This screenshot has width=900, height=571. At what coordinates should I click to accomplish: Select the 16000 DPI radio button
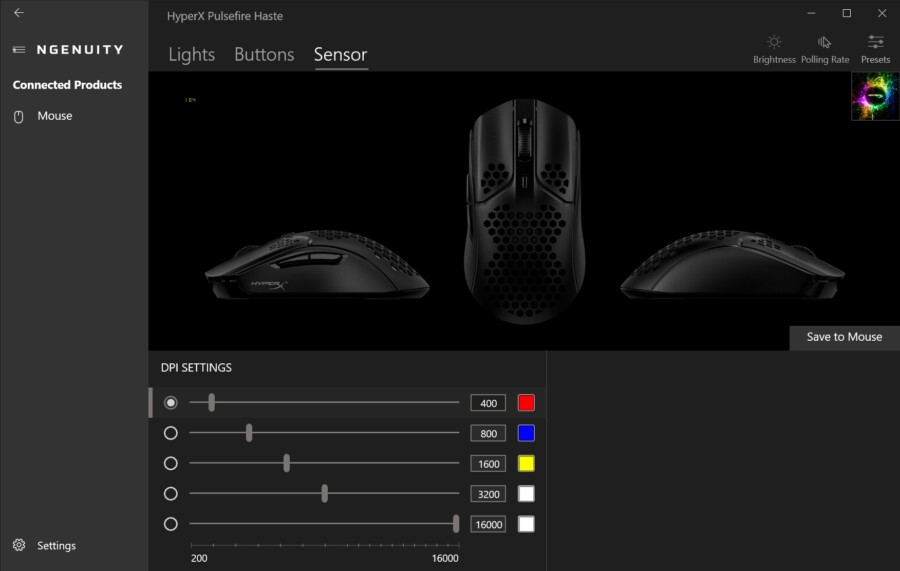pos(170,524)
